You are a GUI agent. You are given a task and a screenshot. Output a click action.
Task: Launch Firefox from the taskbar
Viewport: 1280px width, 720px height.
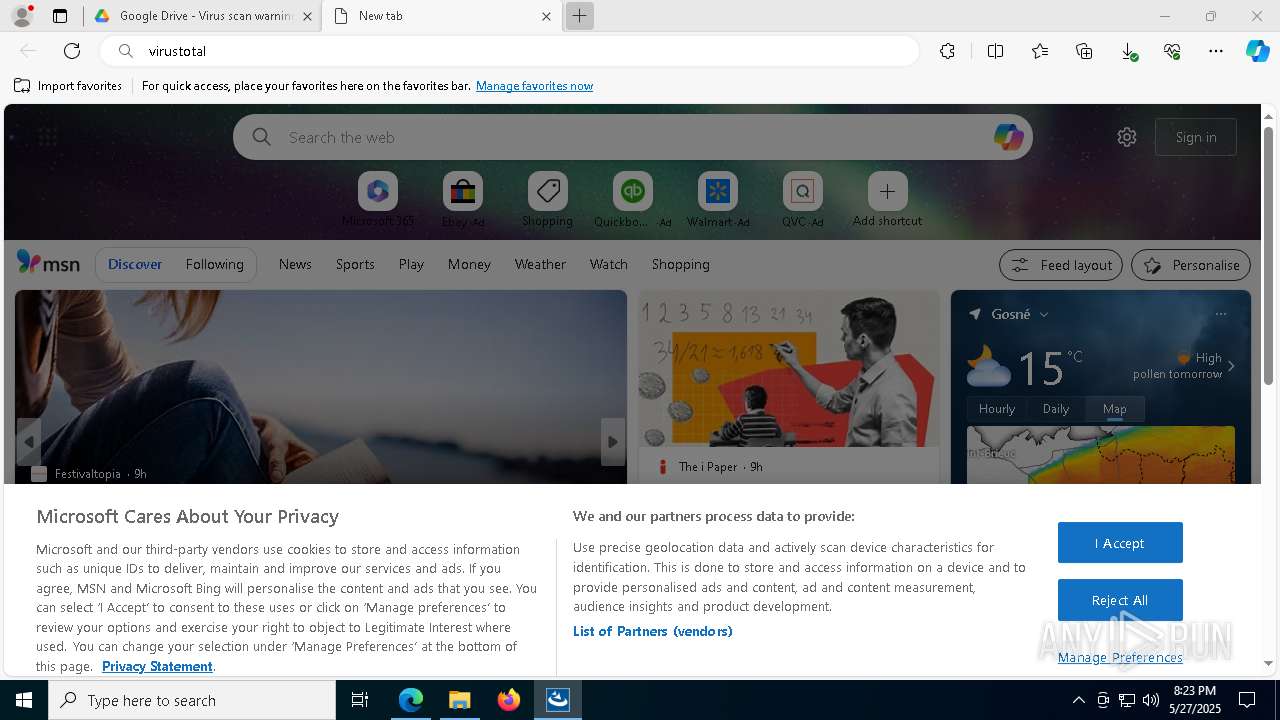click(509, 700)
